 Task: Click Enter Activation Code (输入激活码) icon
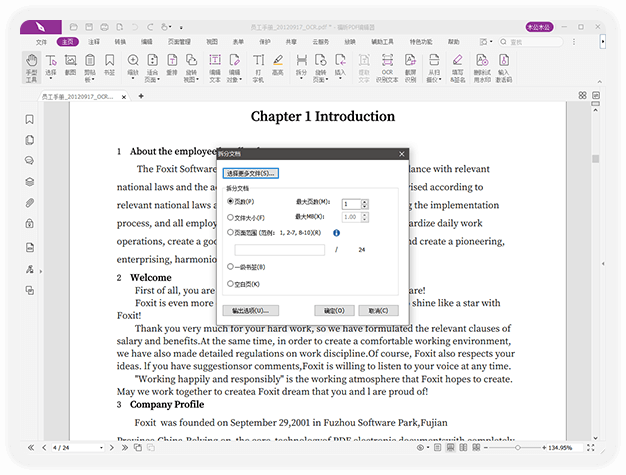(504, 61)
